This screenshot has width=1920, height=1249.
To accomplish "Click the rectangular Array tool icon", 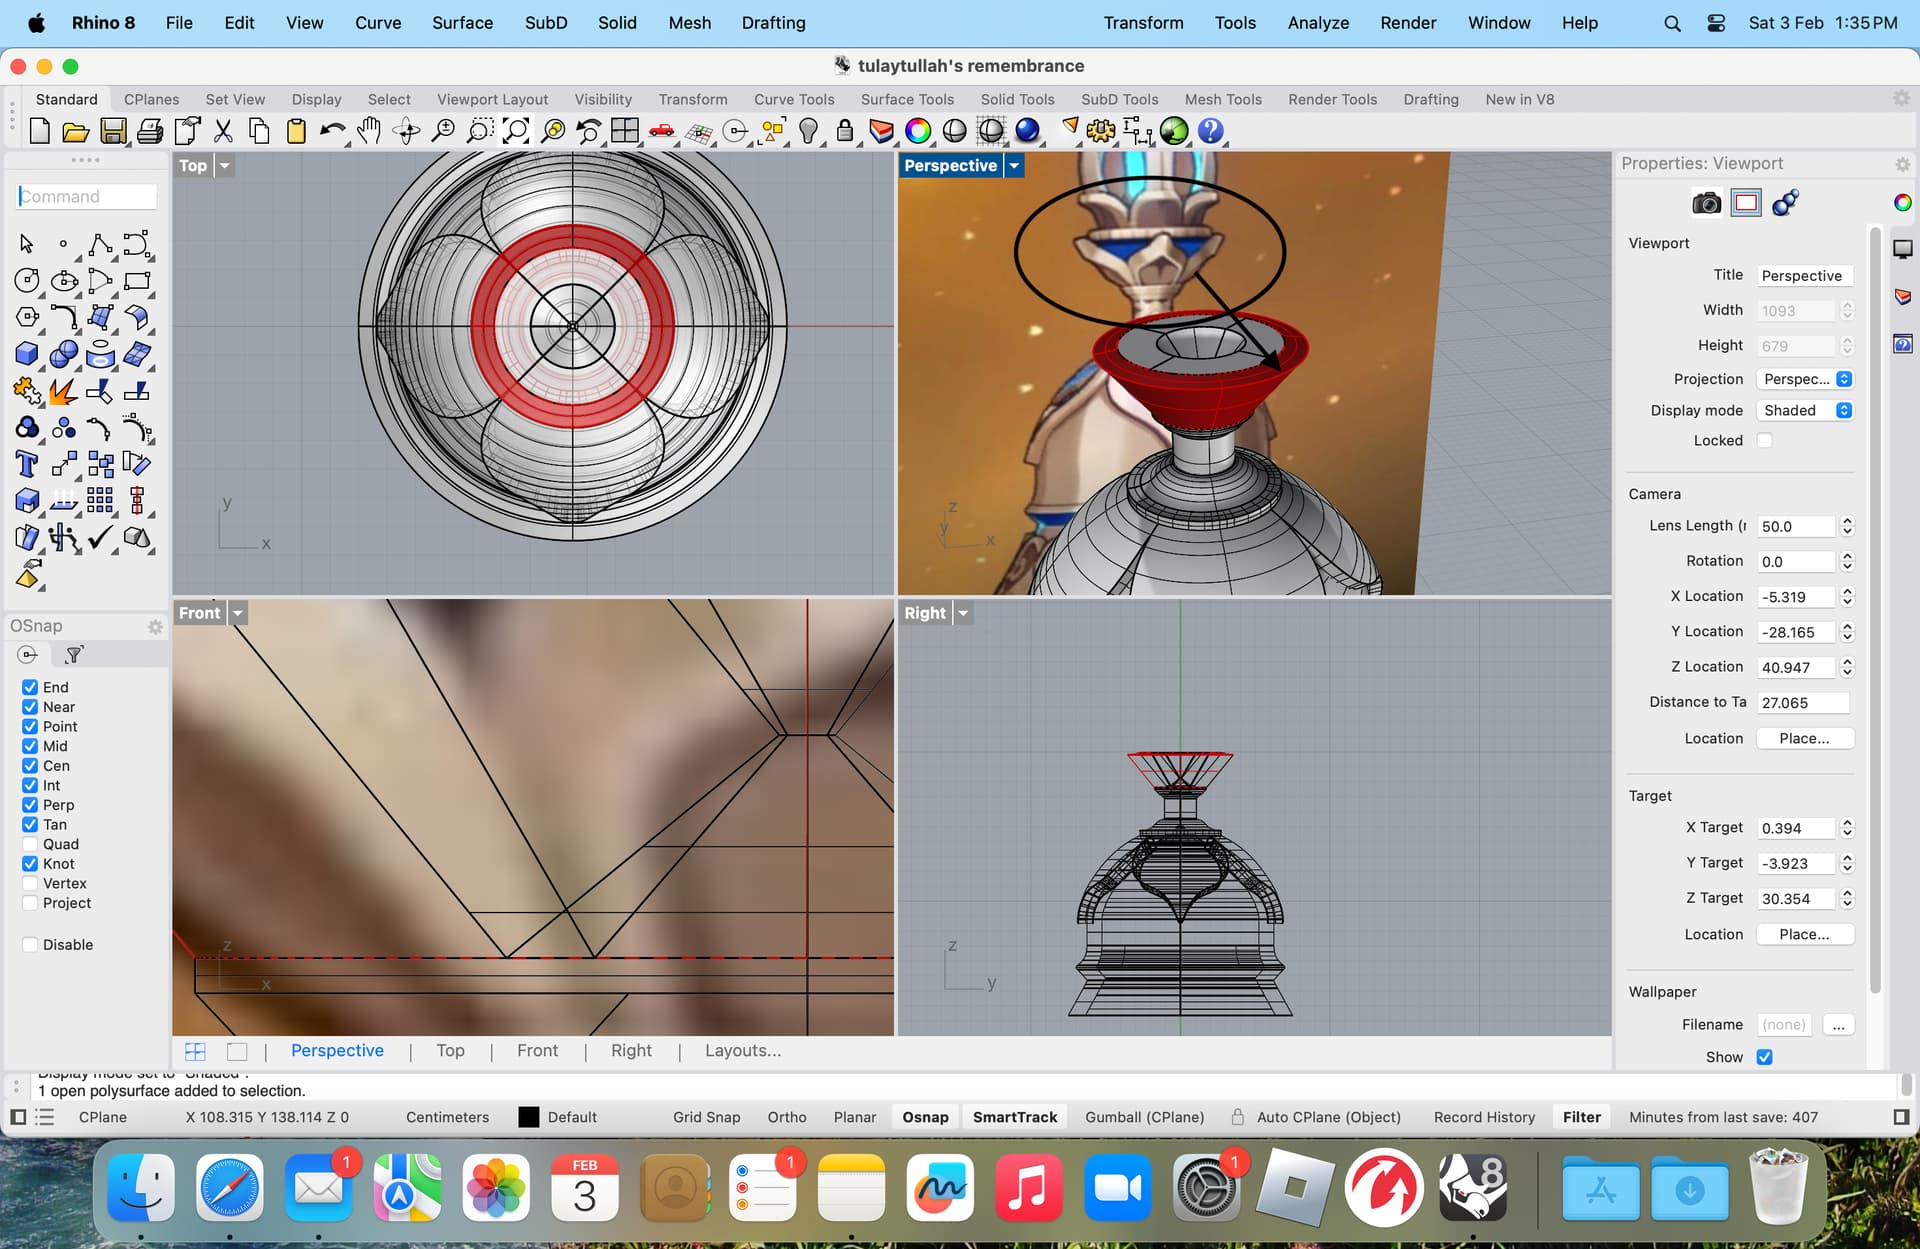I will tap(100, 500).
